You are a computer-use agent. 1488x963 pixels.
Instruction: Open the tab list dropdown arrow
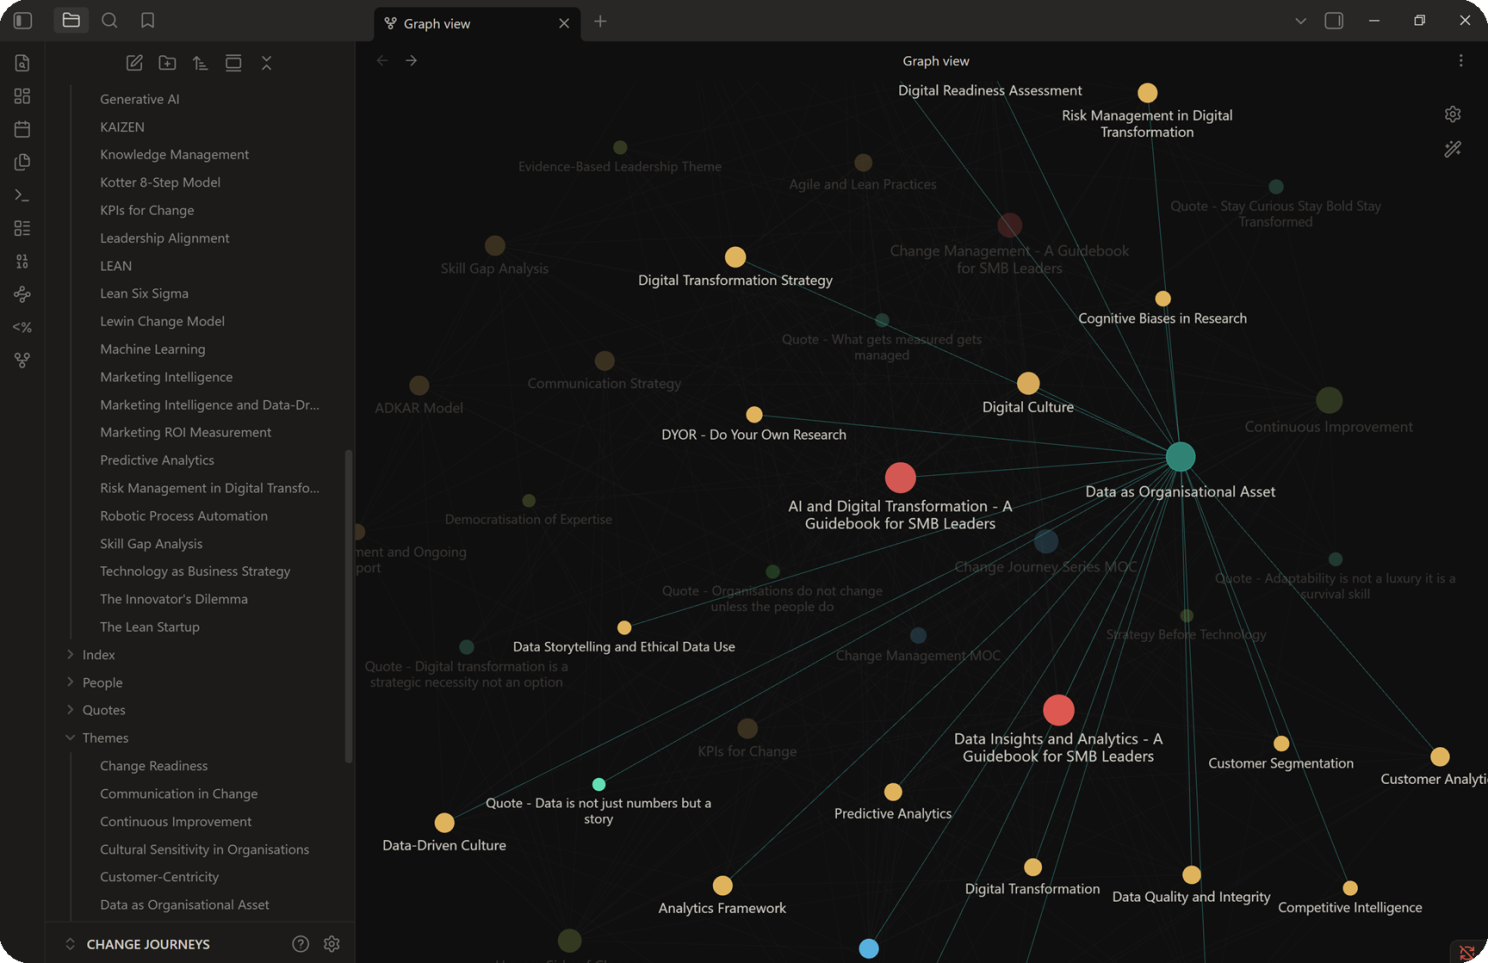pos(1300,20)
